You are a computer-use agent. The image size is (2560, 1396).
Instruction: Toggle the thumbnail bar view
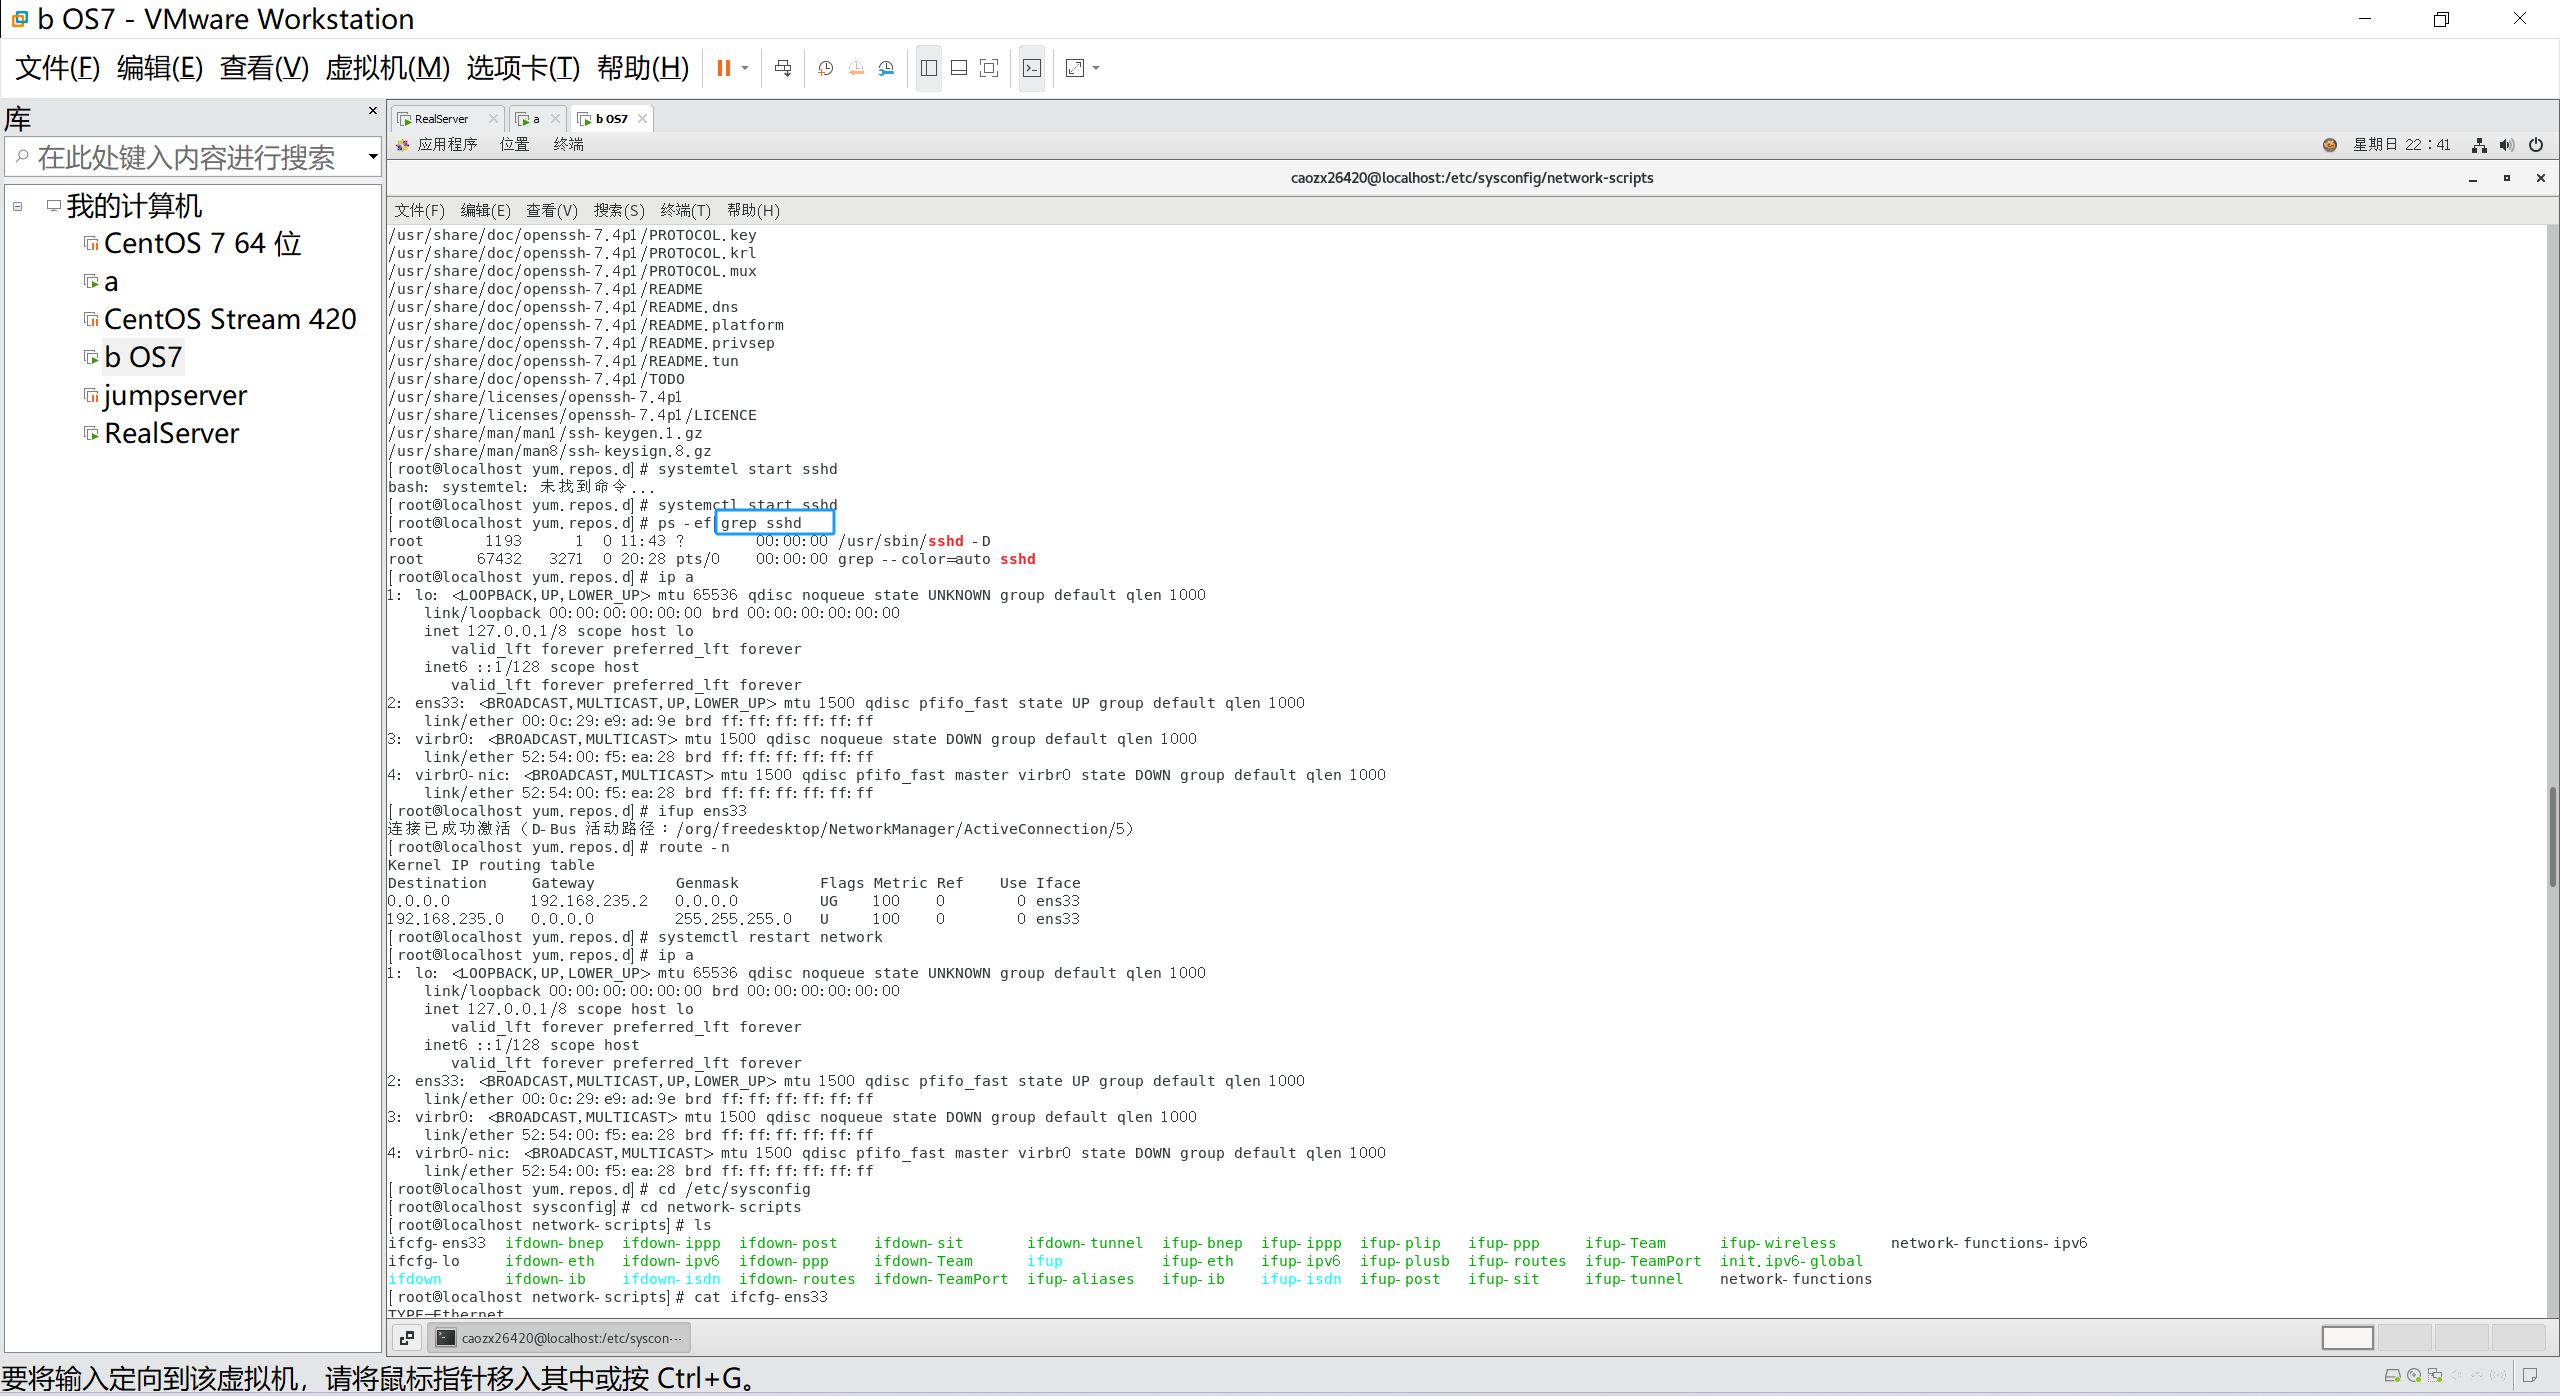coord(959,68)
